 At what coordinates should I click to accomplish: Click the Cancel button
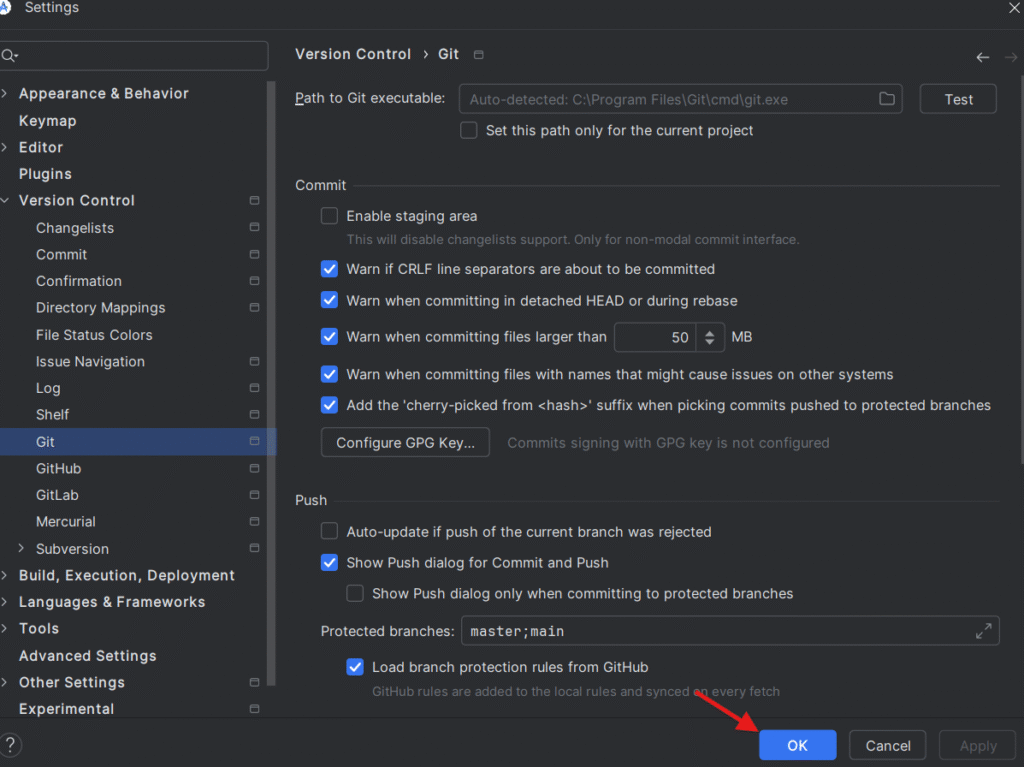[x=888, y=745]
